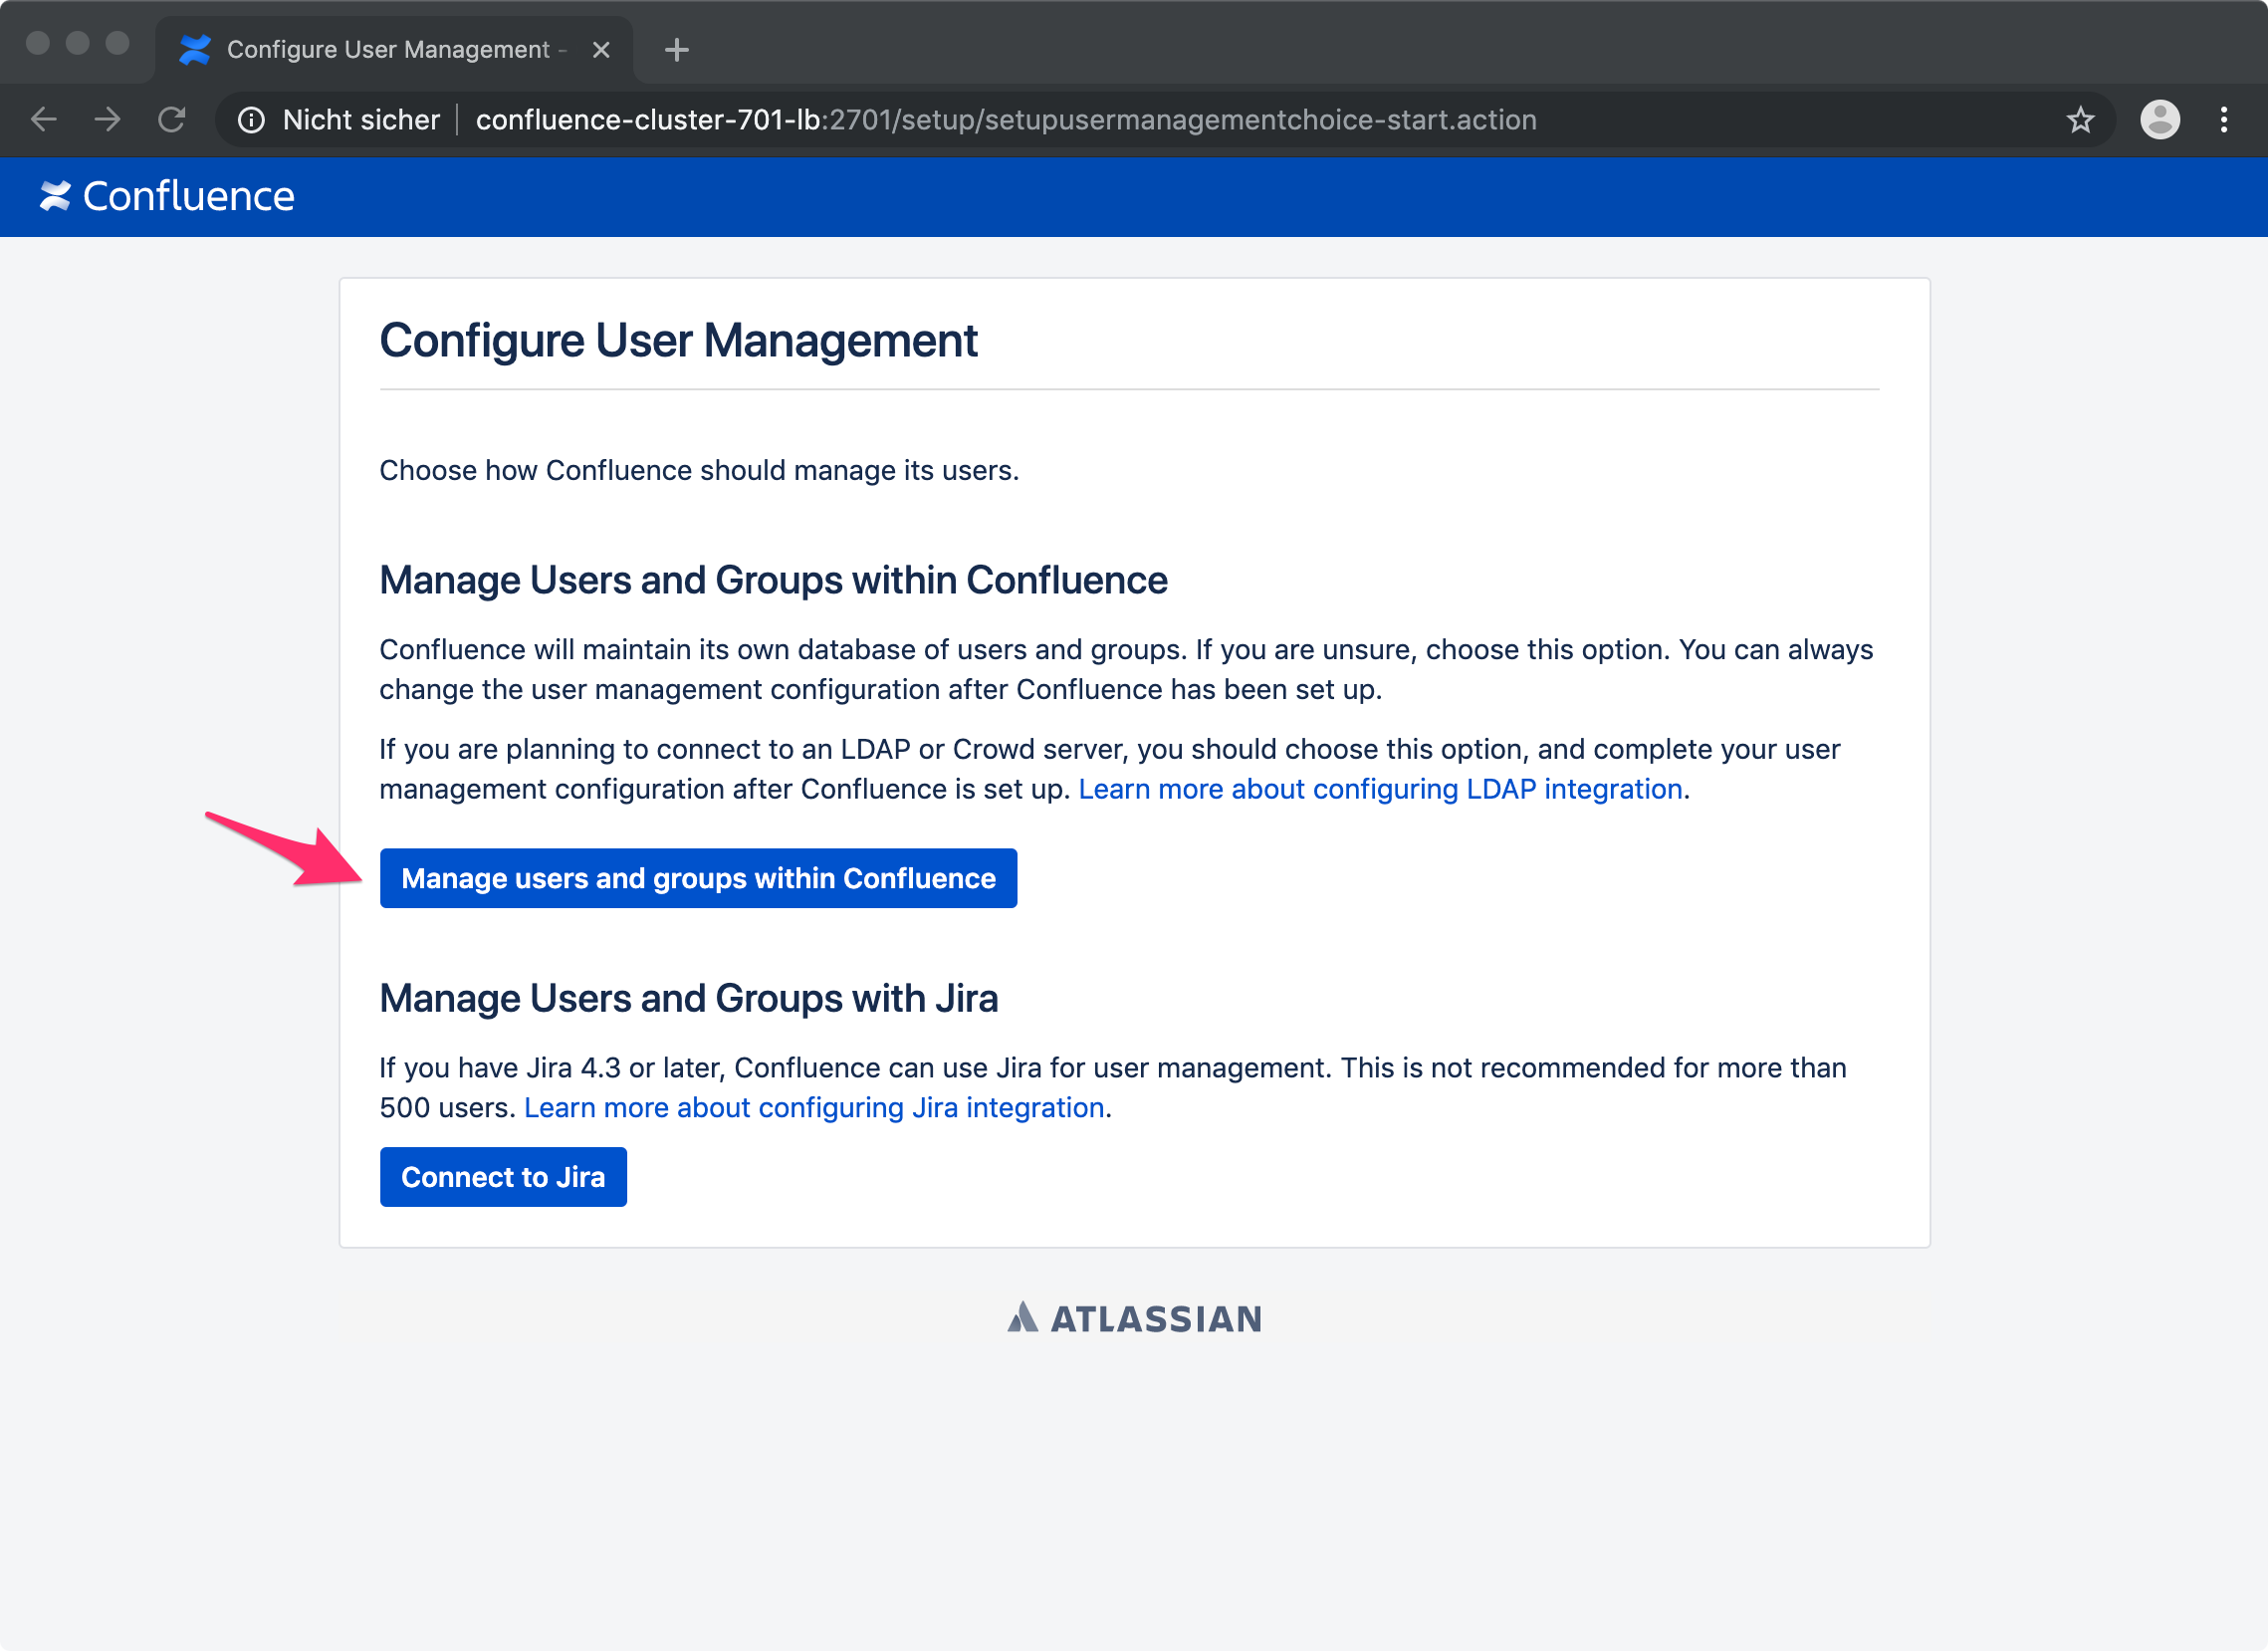Bookmark this page with the star icon
Screen dimensions: 2268x1651
pos(2080,120)
